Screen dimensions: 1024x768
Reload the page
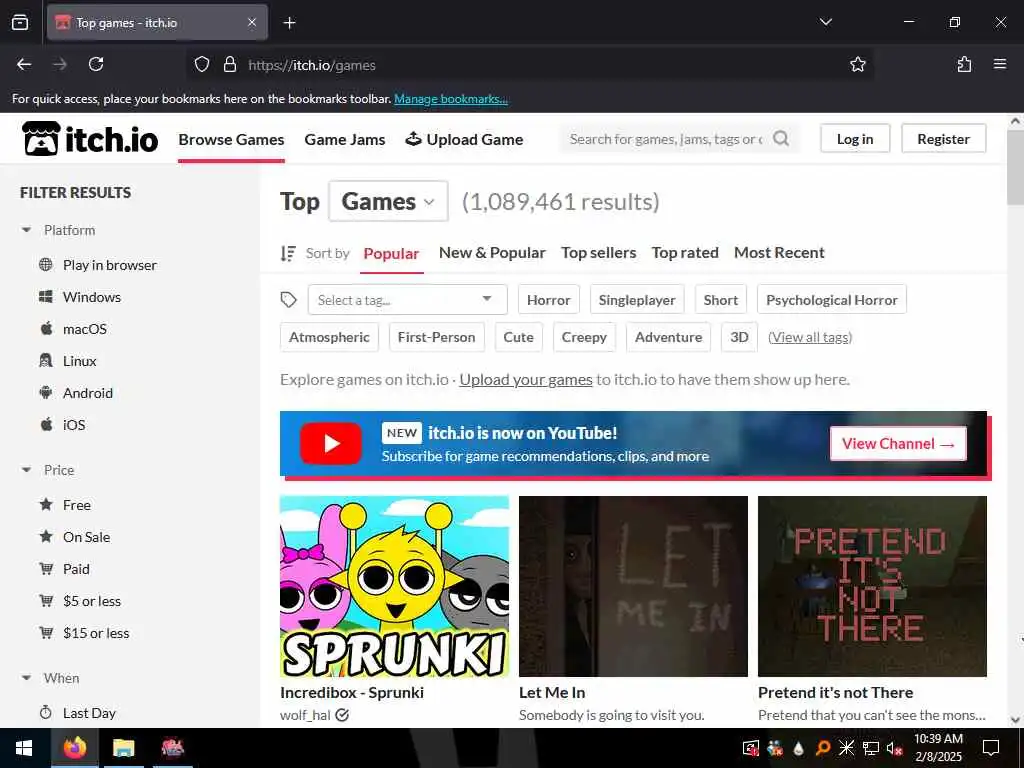[x=96, y=64]
